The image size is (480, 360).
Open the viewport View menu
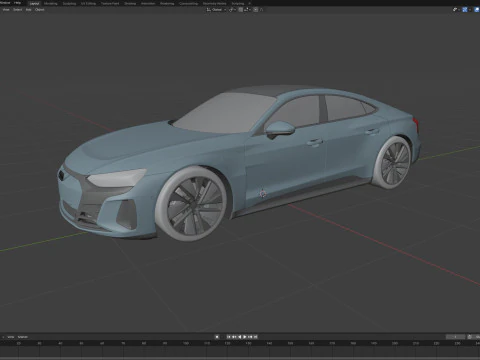click(x=6, y=10)
